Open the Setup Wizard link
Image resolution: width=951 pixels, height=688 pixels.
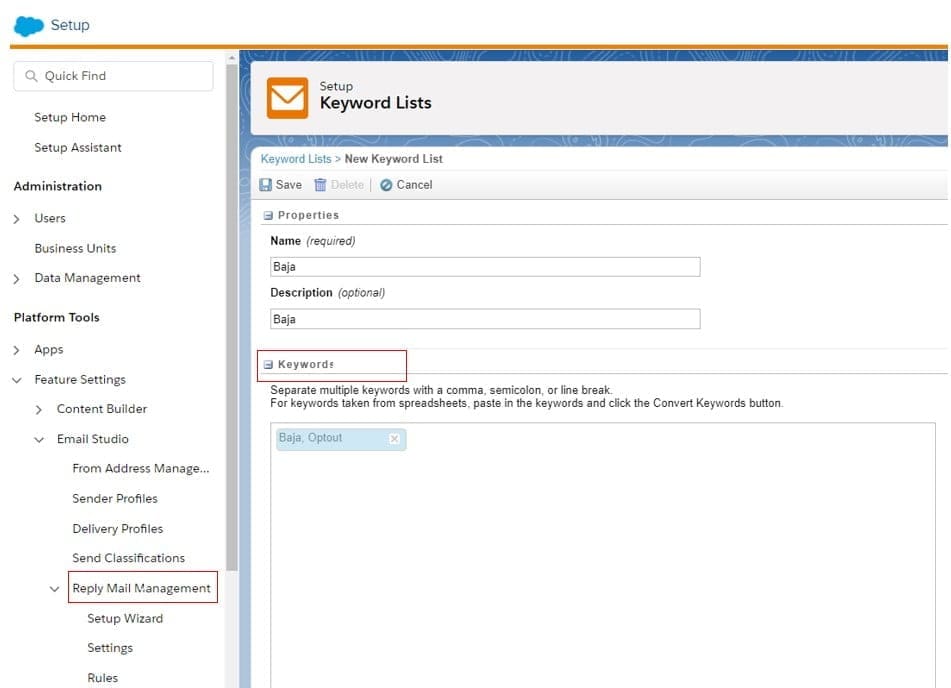click(125, 618)
